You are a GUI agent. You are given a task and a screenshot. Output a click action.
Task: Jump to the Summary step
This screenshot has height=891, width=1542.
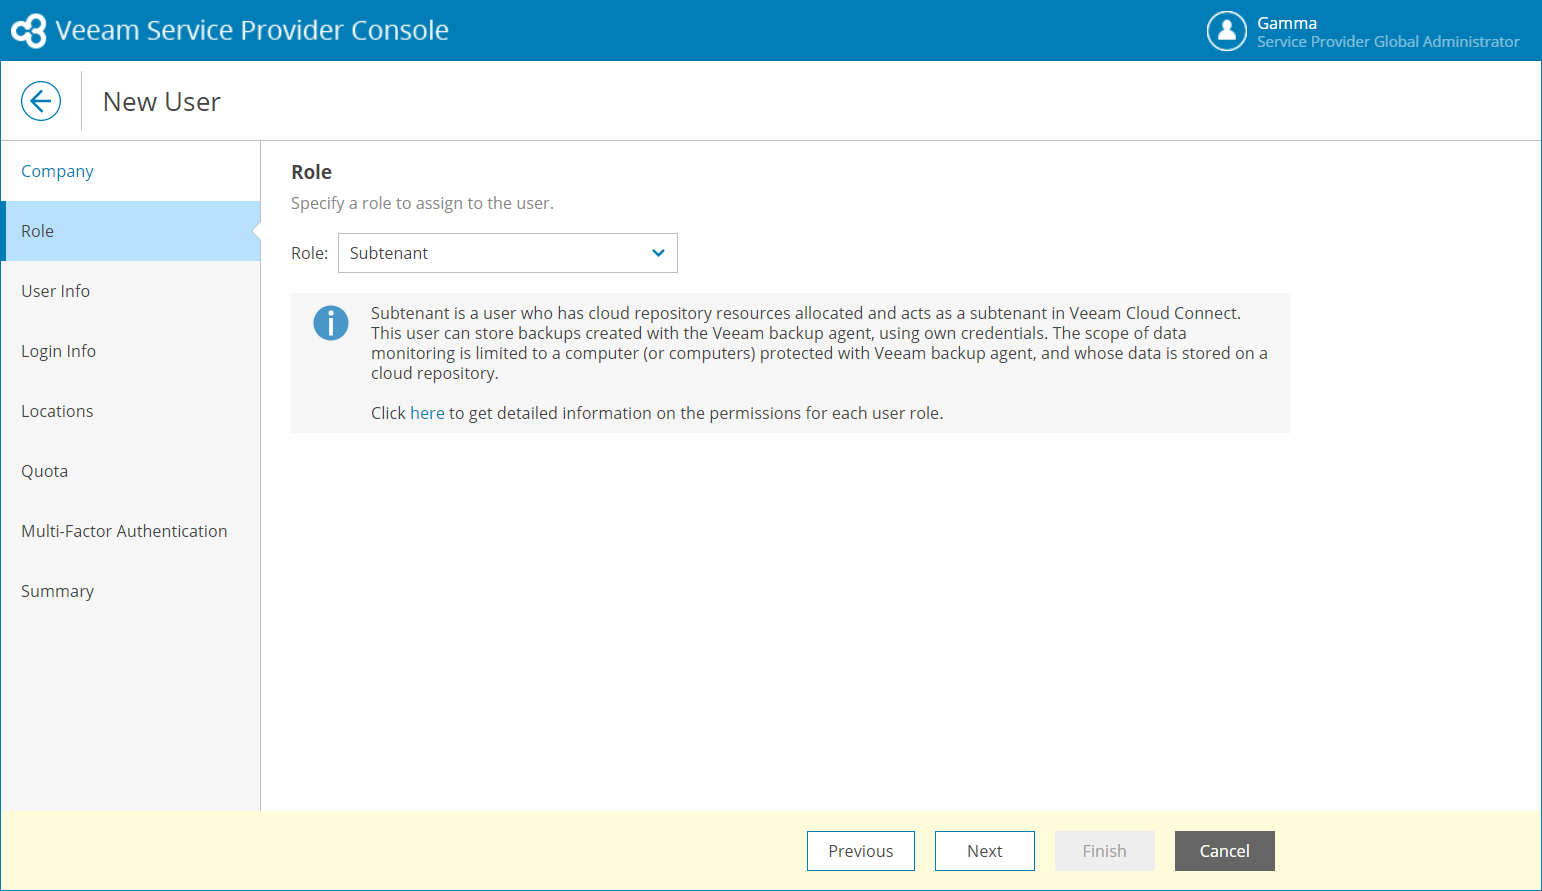point(58,591)
